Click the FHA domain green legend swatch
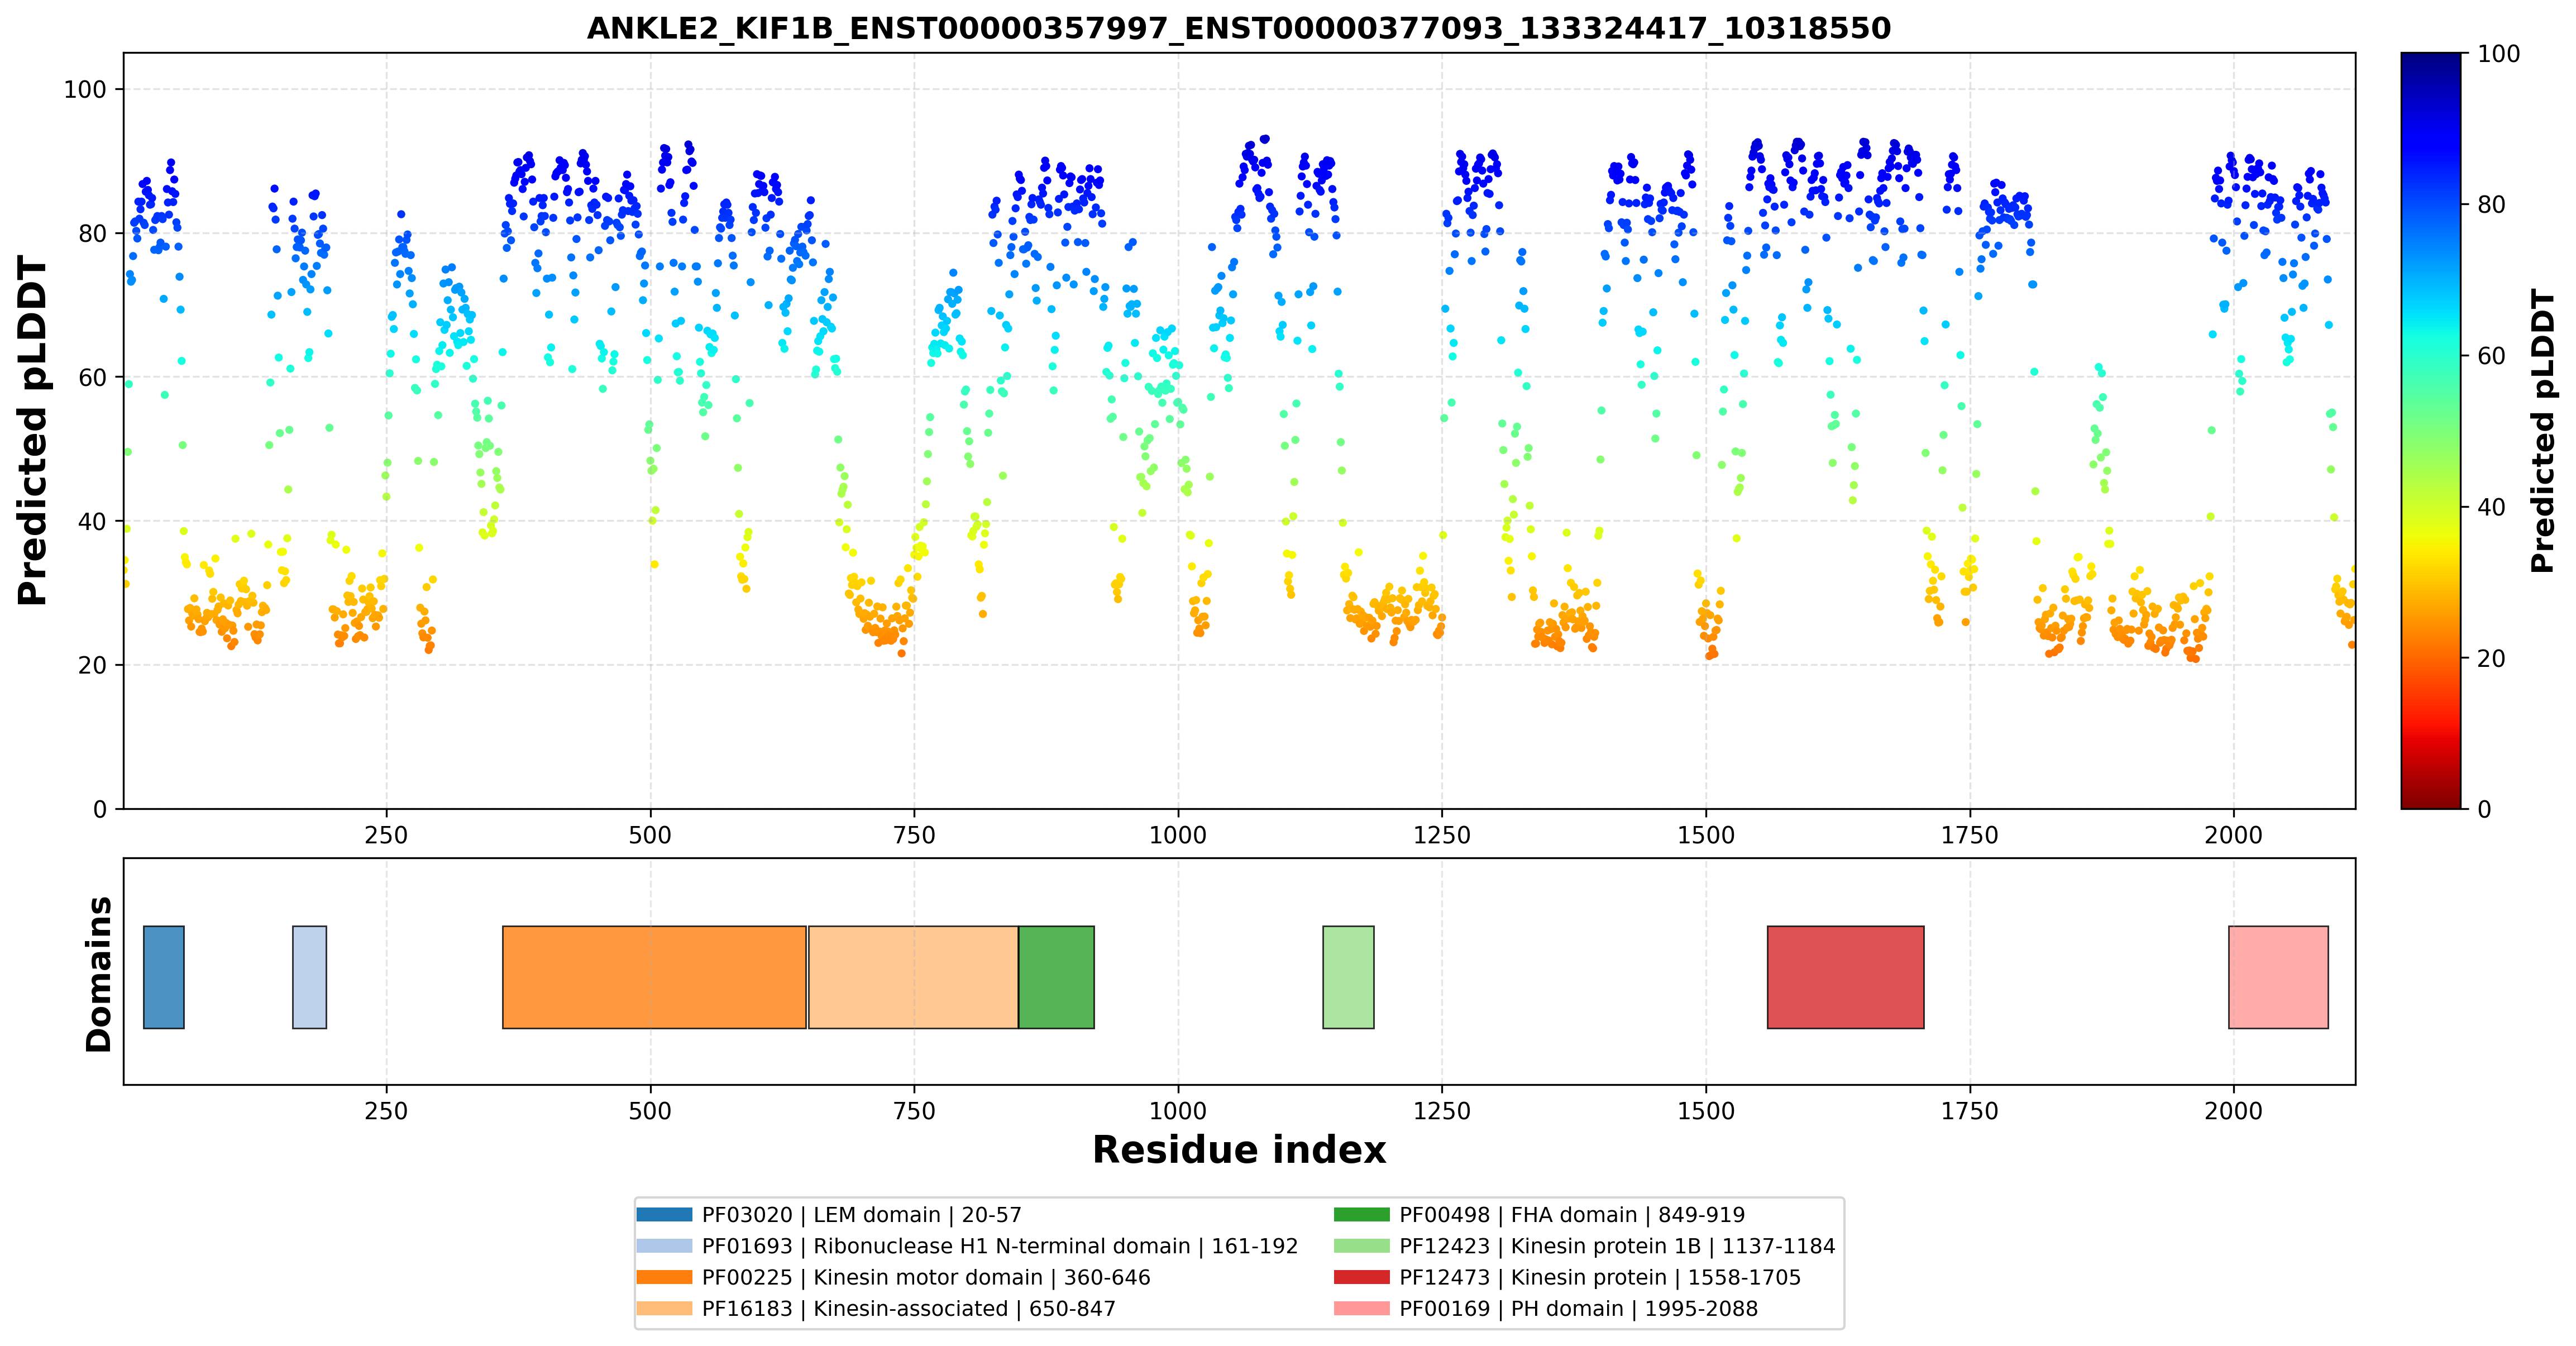The image size is (2576, 1346). click(x=1361, y=1214)
